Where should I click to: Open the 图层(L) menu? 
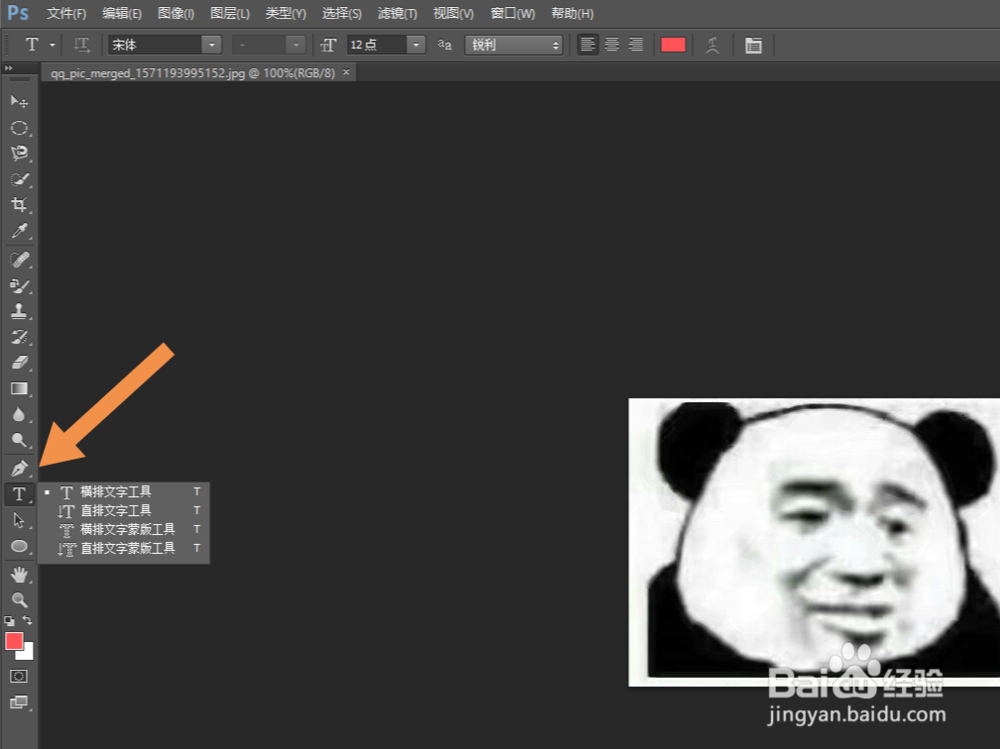(x=230, y=13)
